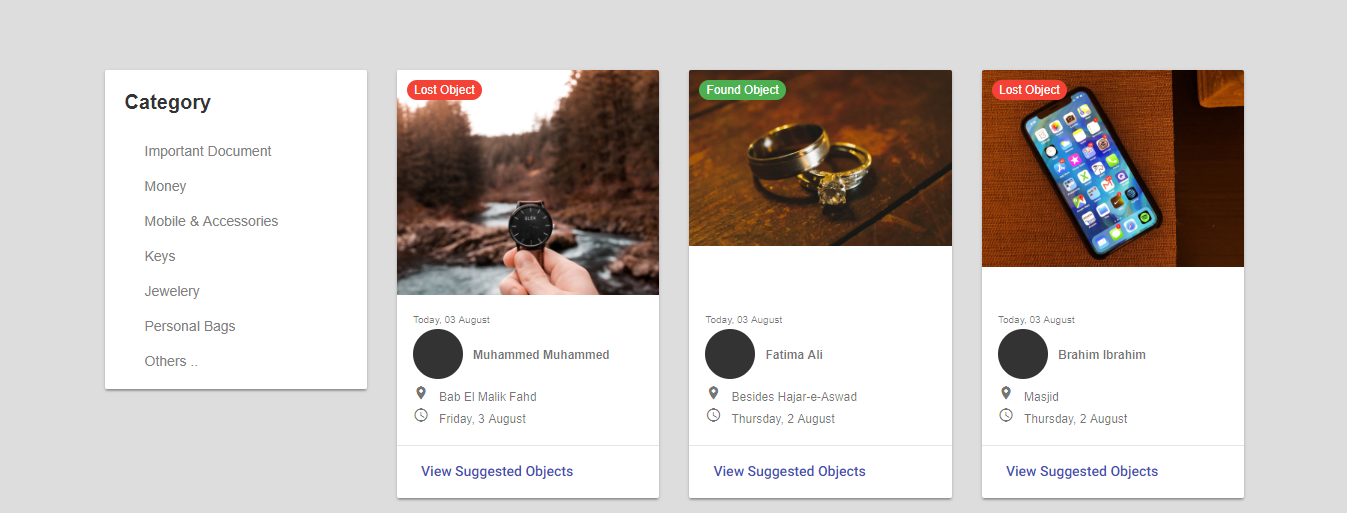This screenshot has height=513, width=1347.
Task: Select the Important Document category
Action: pos(208,151)
